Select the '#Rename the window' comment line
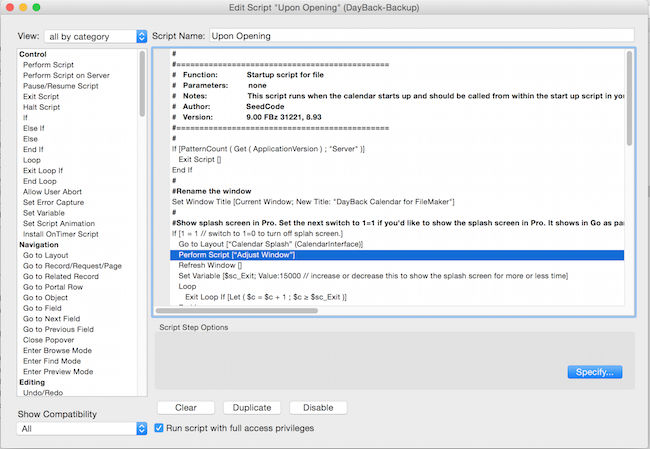Image resolution: width=650 pixels, height=449 pixels. 211,191
